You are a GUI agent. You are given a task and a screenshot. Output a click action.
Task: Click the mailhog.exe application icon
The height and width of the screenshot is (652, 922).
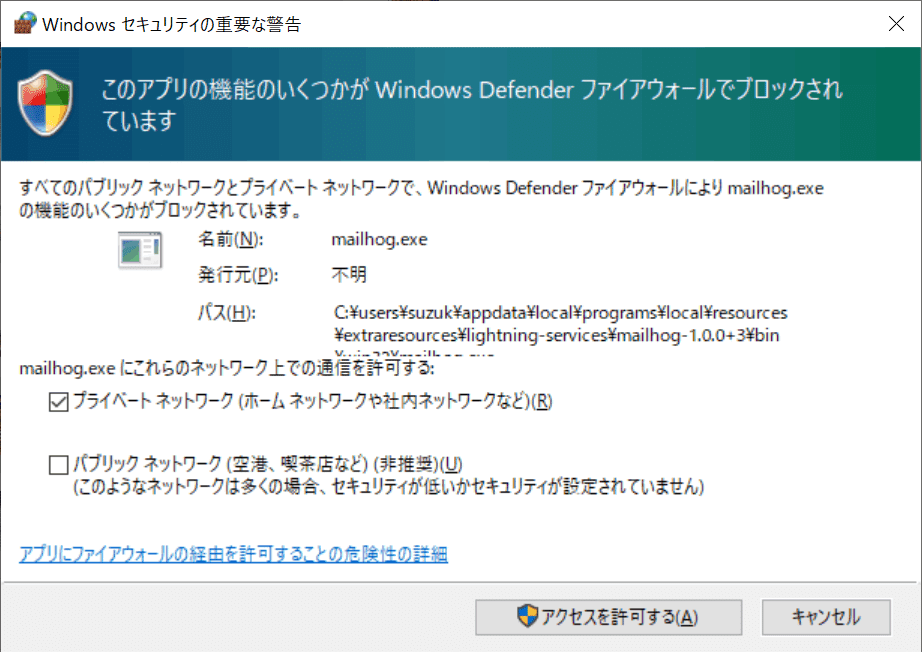coord(140,250)
